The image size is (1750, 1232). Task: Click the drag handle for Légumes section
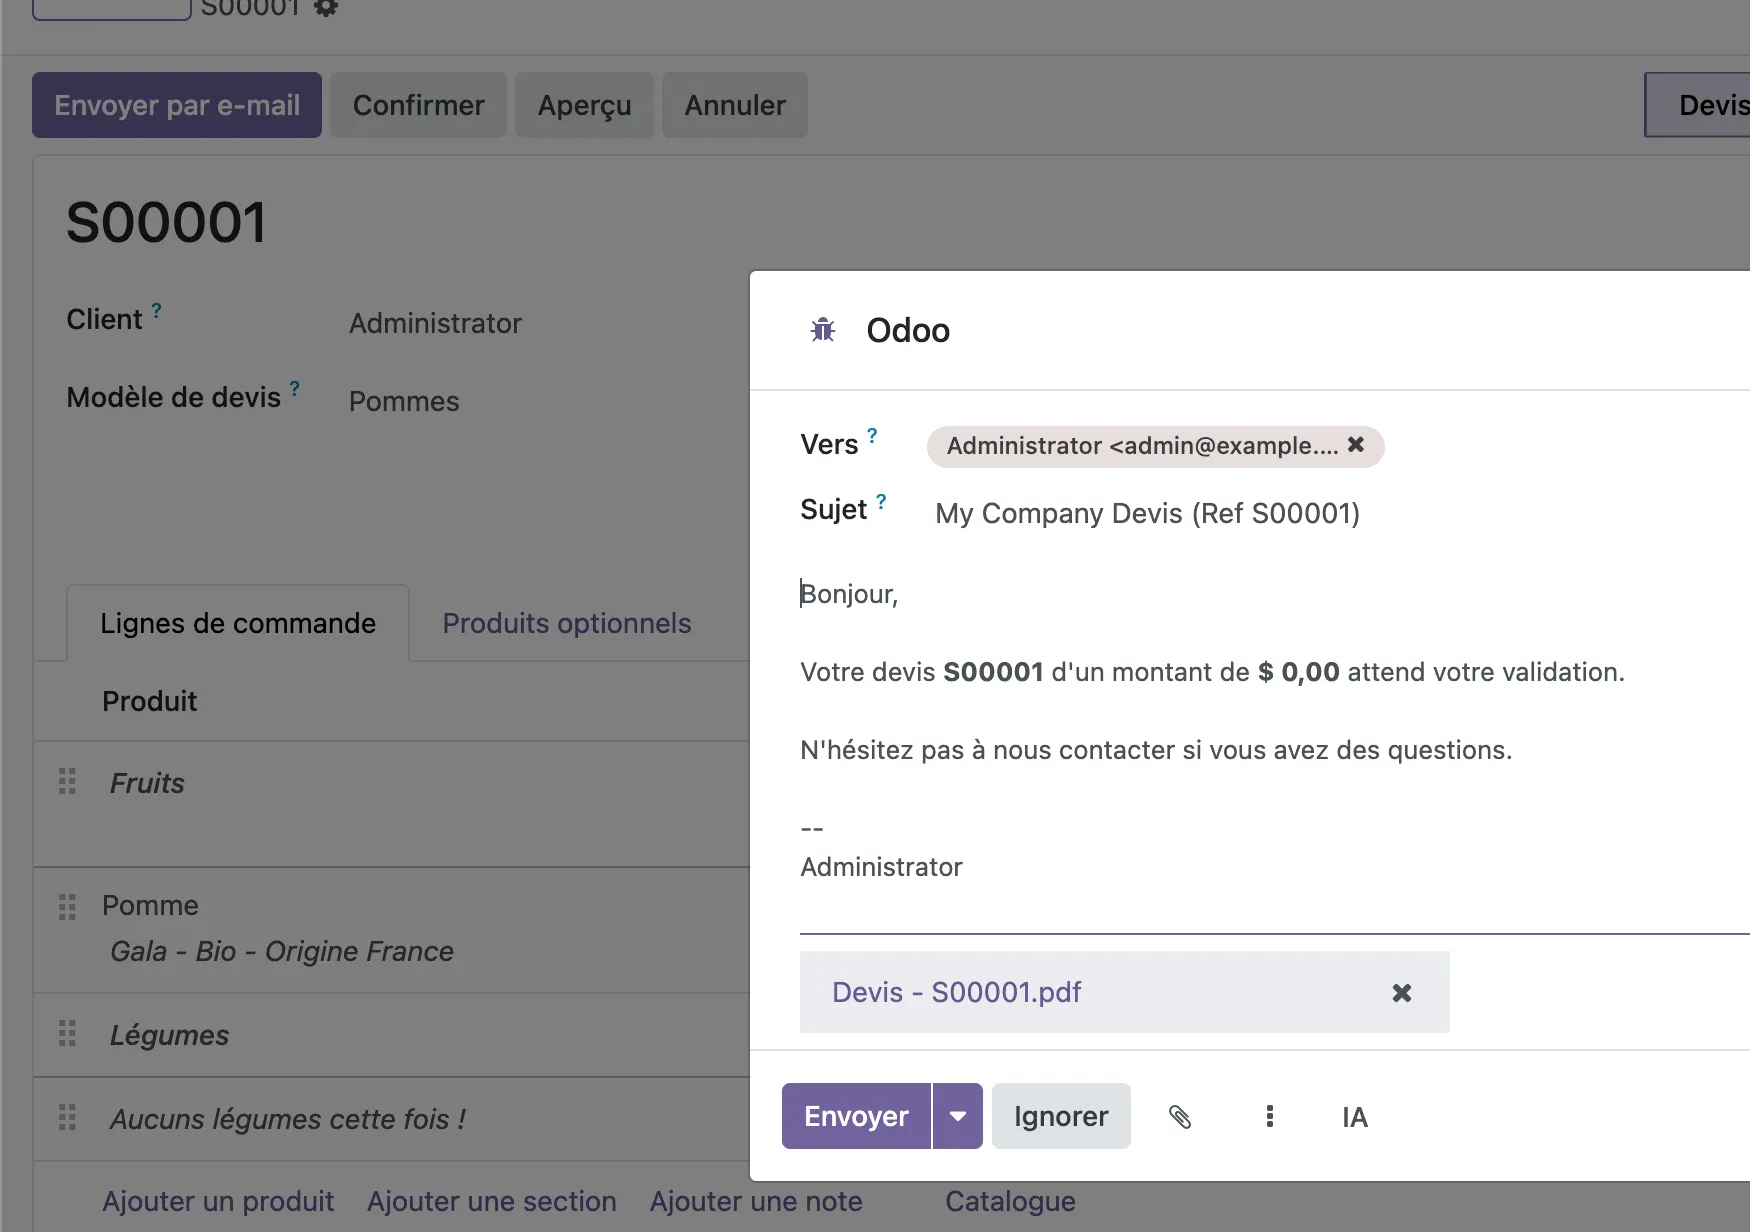click(67, 1033)
